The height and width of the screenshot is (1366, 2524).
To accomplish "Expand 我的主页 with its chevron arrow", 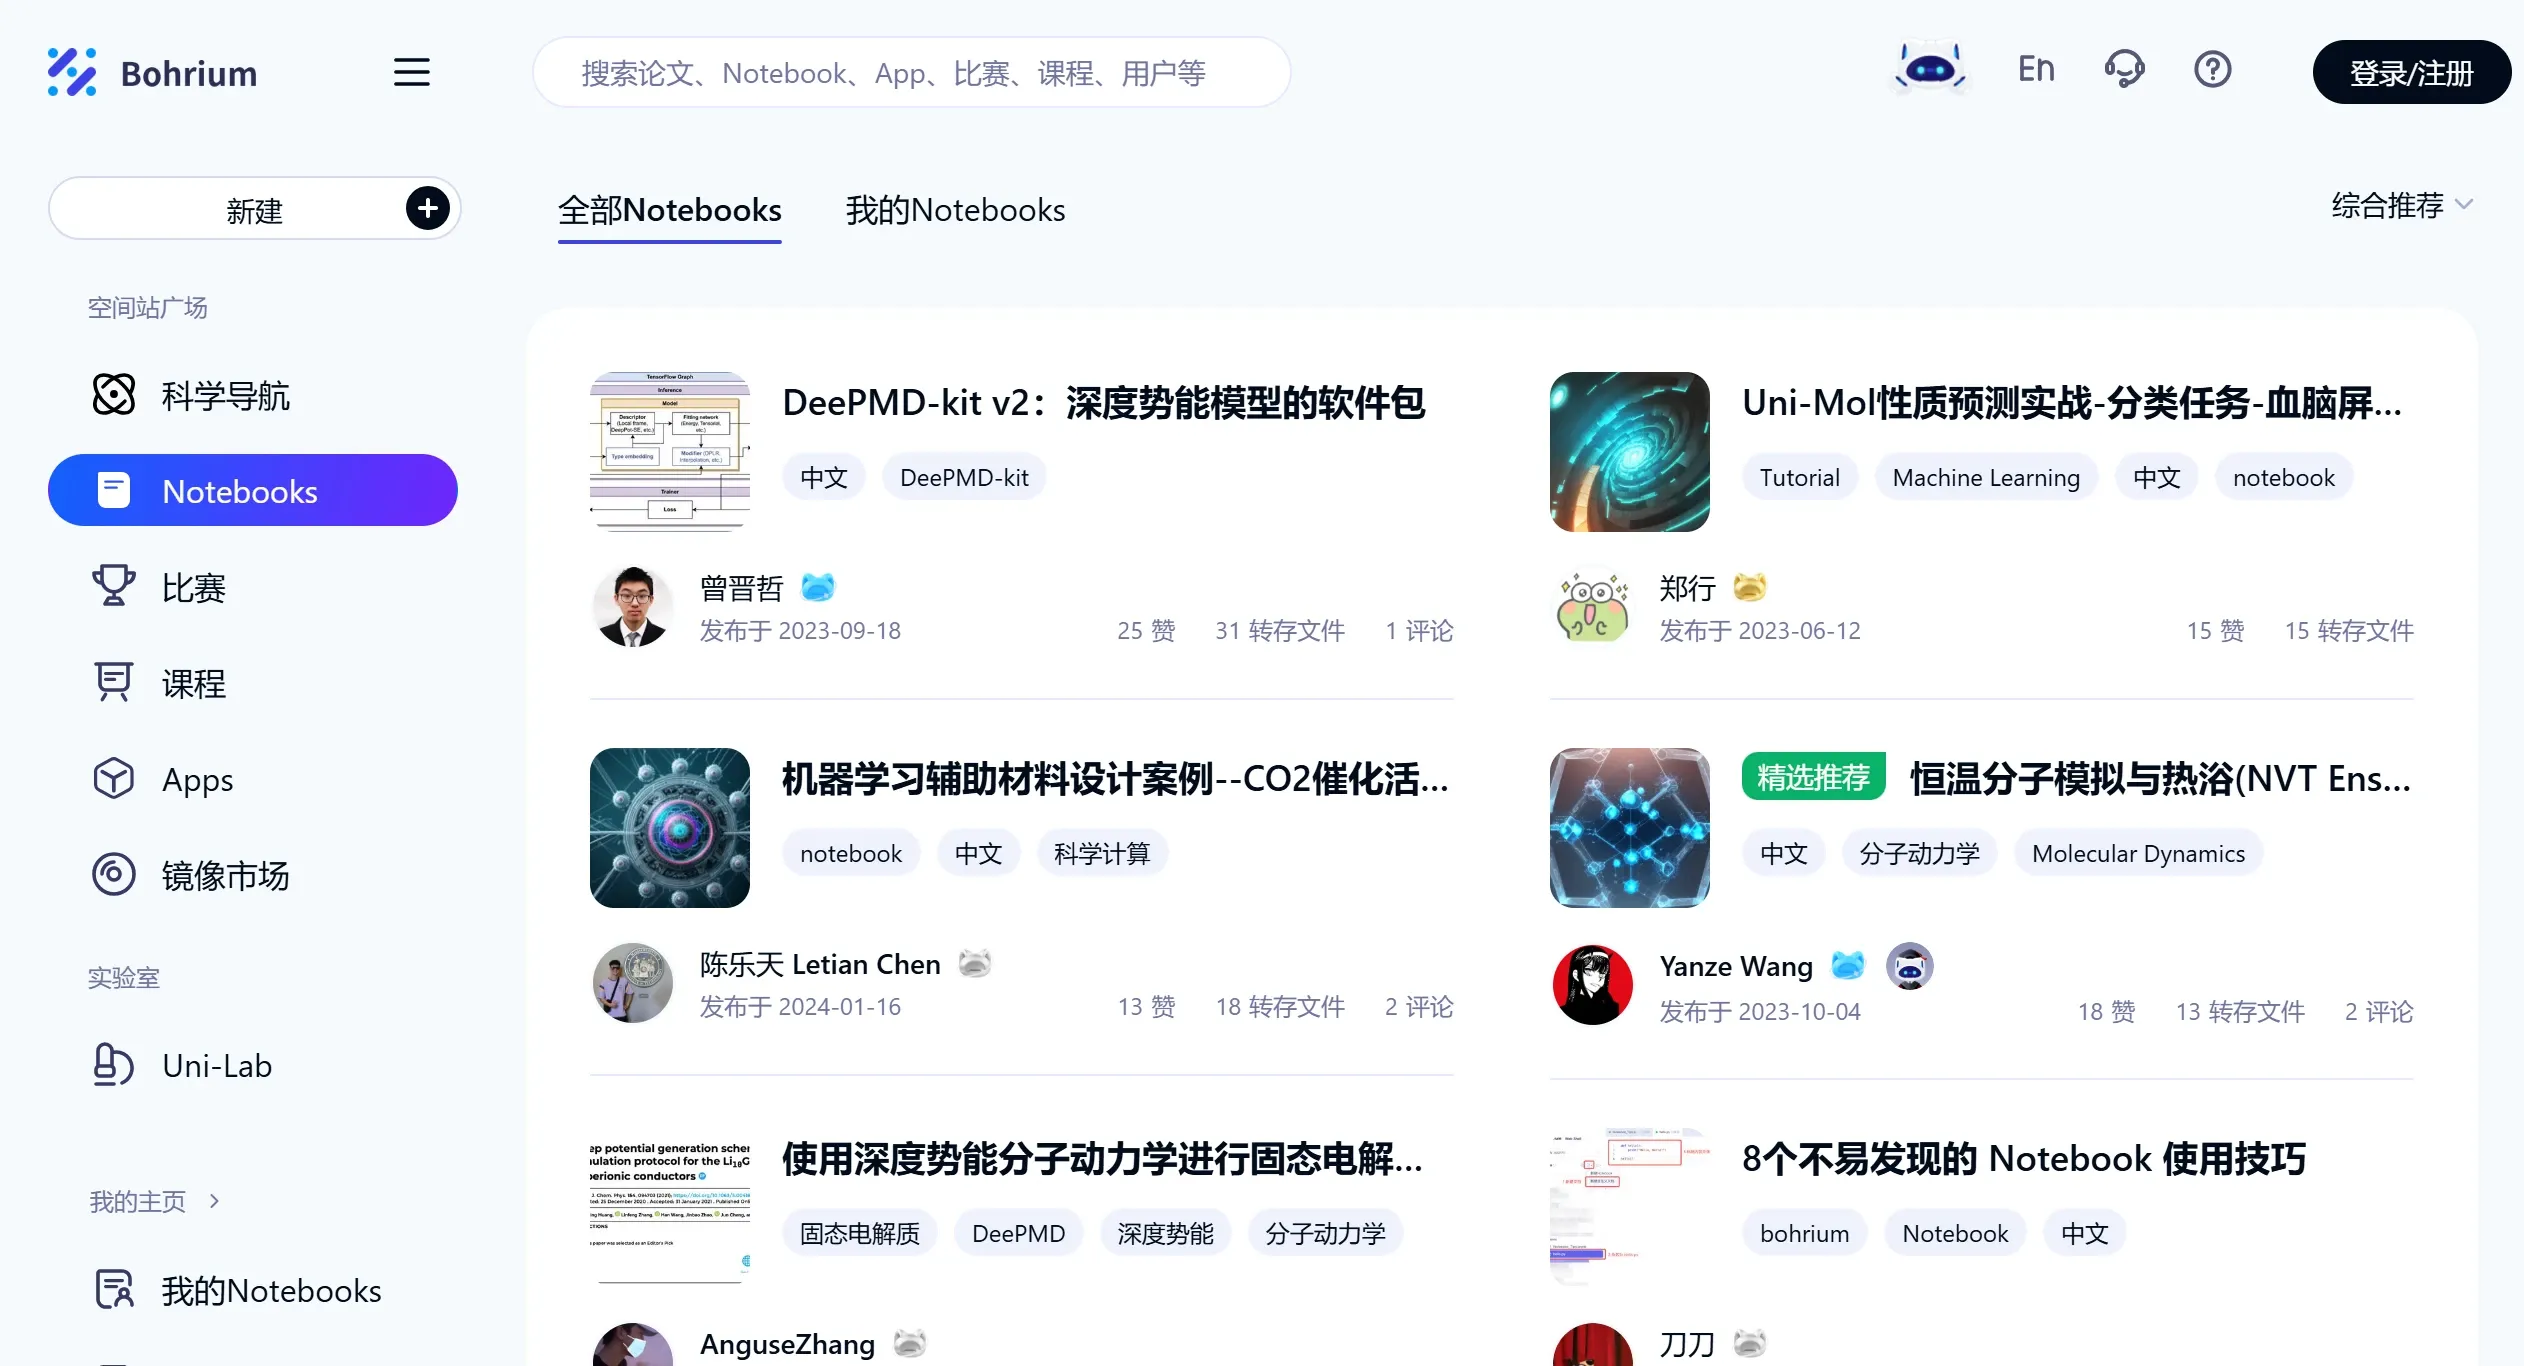I will click(x=213, y=1201).
